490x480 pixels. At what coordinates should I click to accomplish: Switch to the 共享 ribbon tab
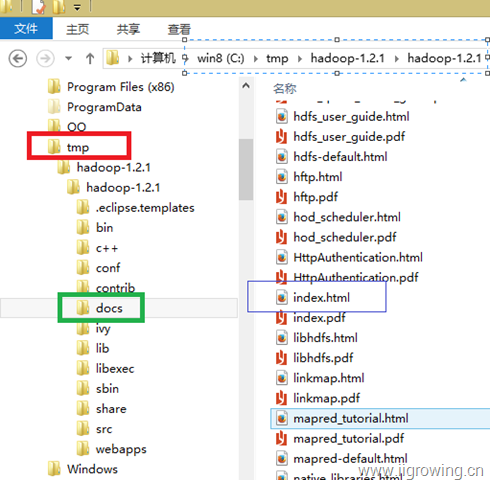pyautogui.click(x=128, y=29)
